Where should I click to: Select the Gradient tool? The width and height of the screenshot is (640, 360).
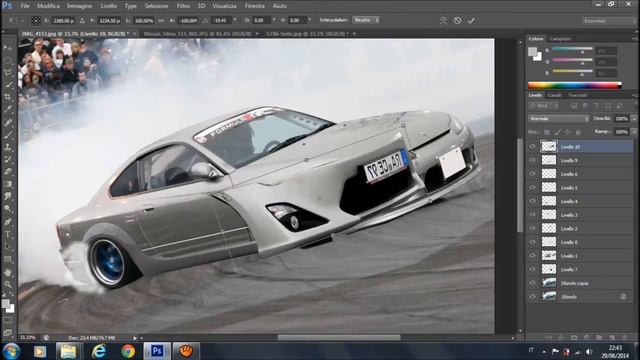(8, 184)
